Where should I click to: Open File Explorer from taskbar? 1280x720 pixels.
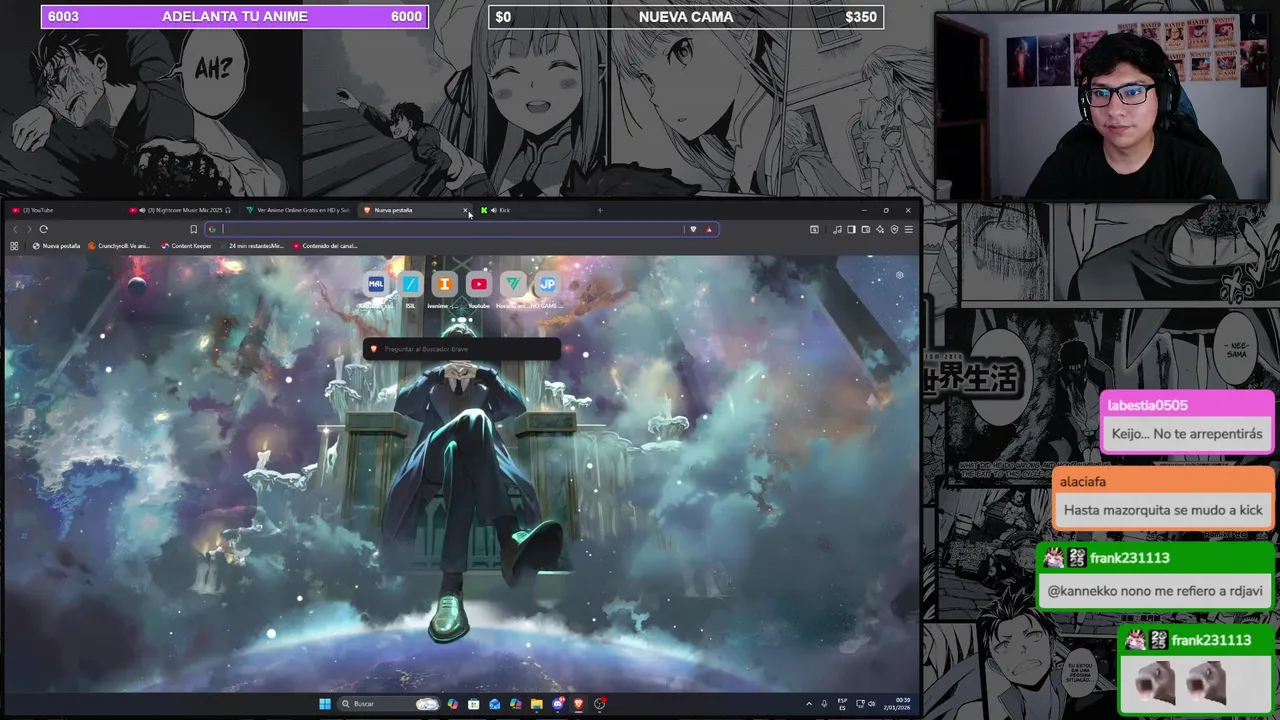536,703
